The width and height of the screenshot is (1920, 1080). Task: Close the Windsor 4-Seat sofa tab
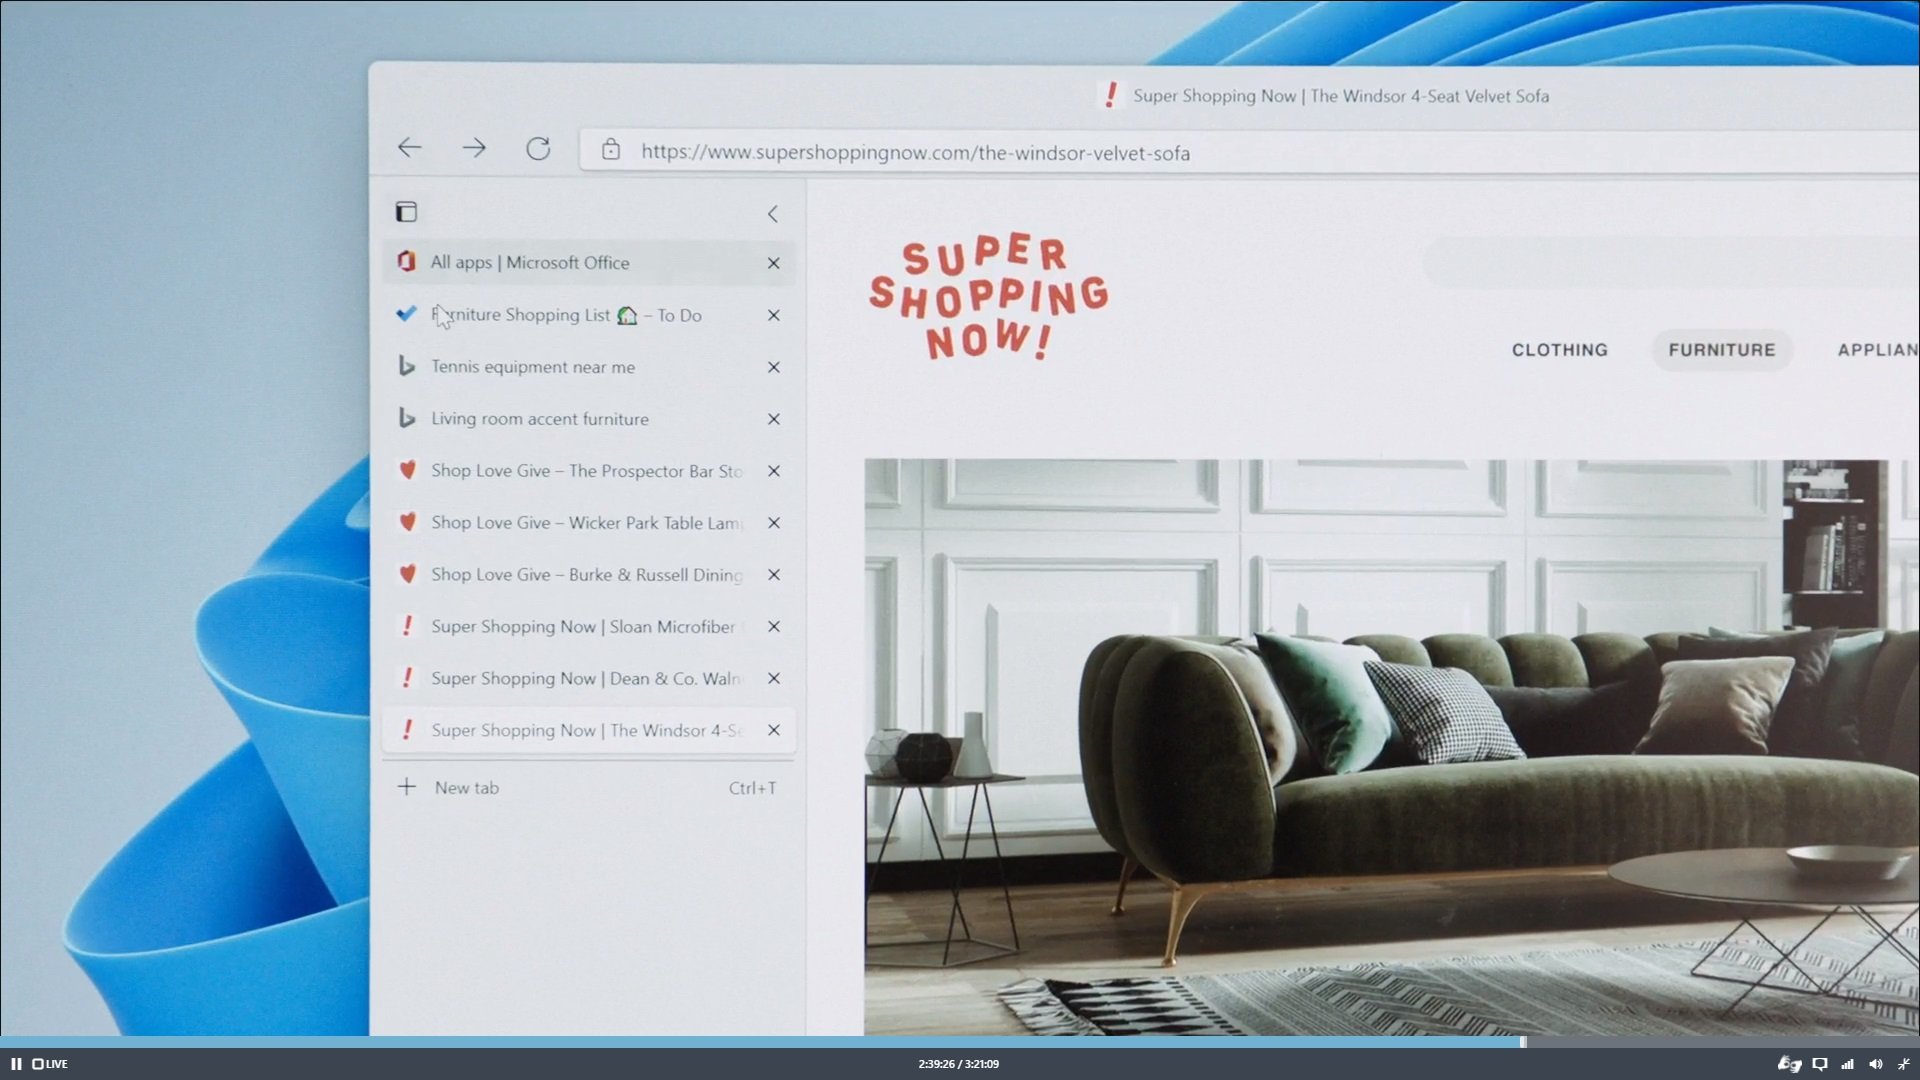pyautogui.click(x=773, y=730)
